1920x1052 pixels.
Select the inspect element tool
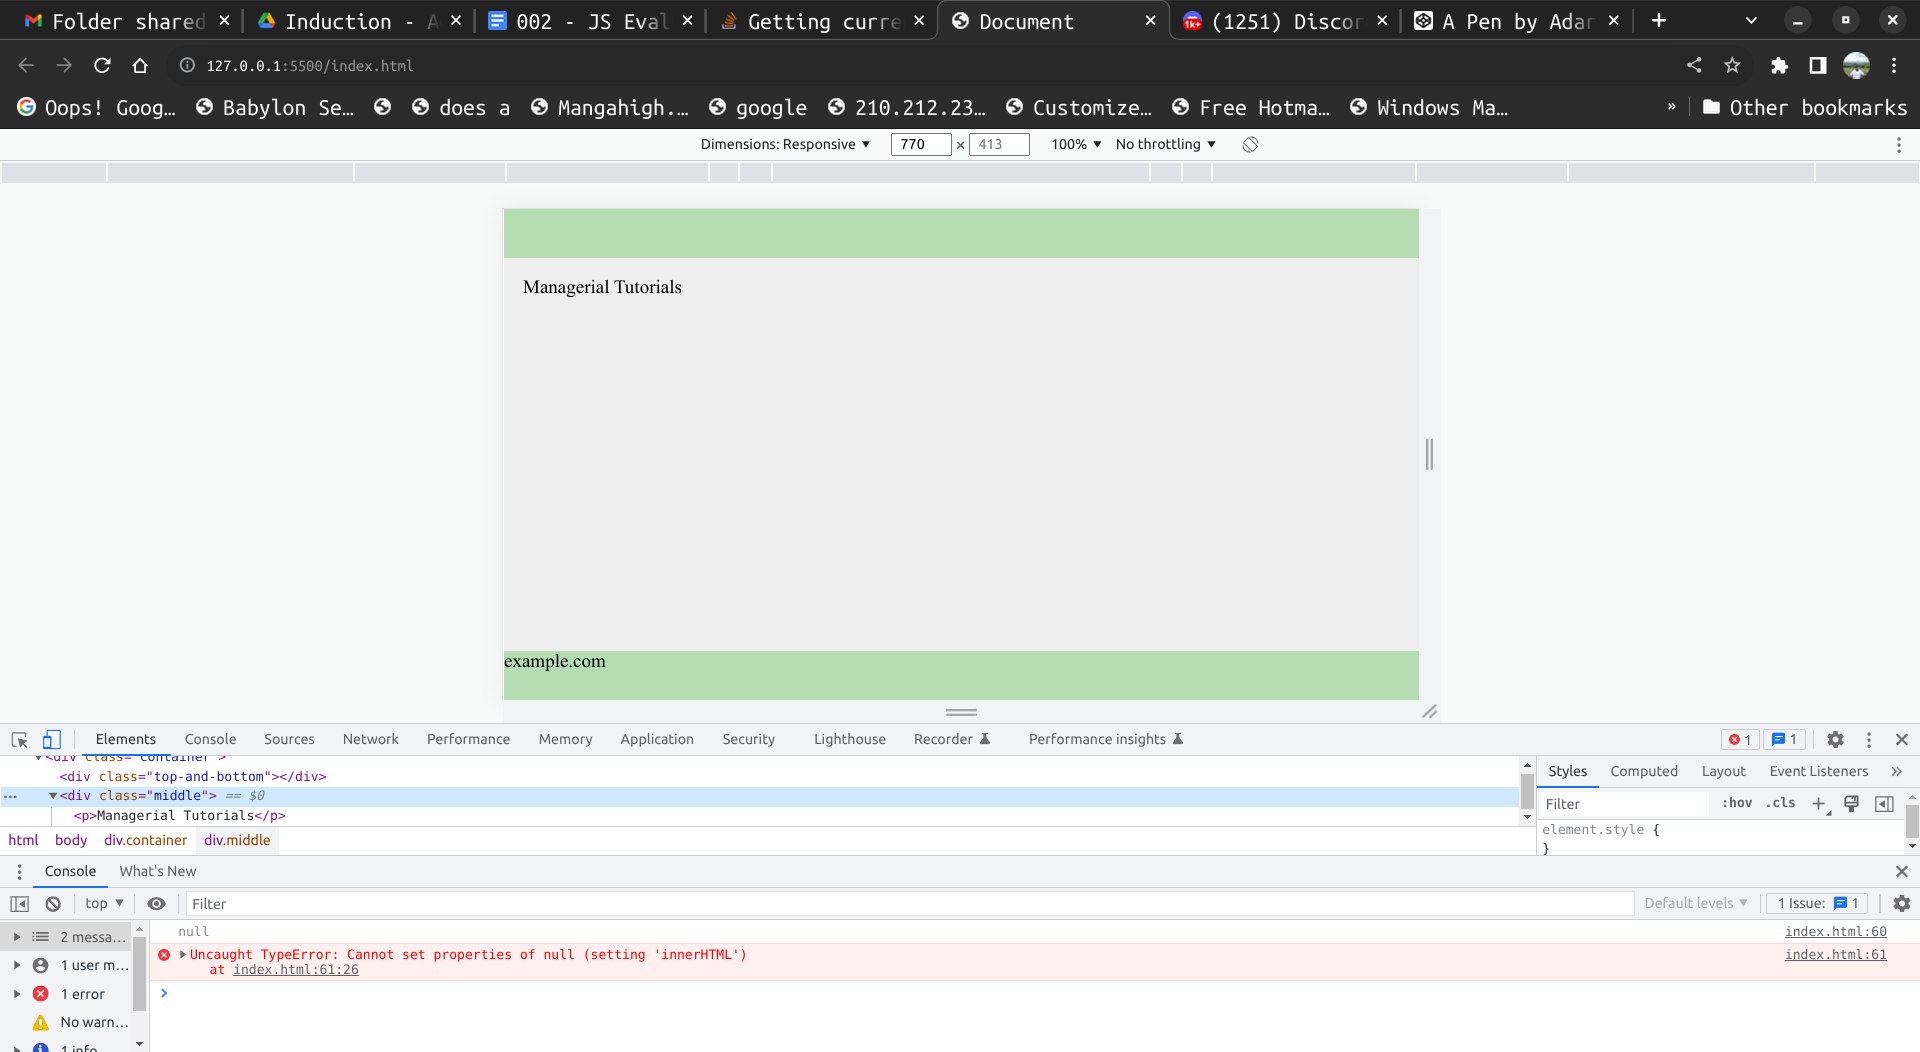pos(18,739)
